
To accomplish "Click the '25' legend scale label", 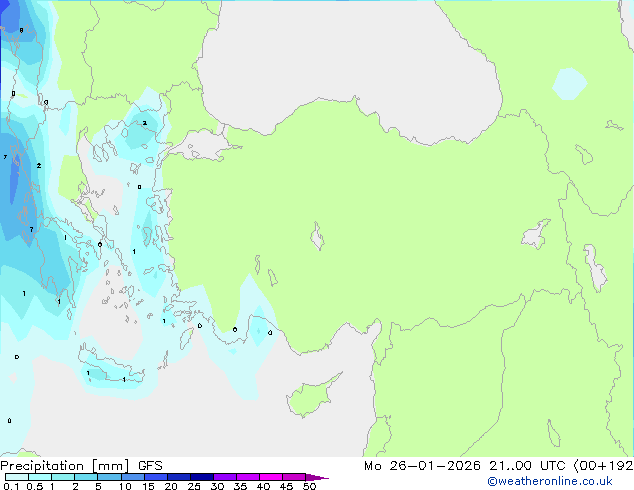I will (x=194, y=486).
